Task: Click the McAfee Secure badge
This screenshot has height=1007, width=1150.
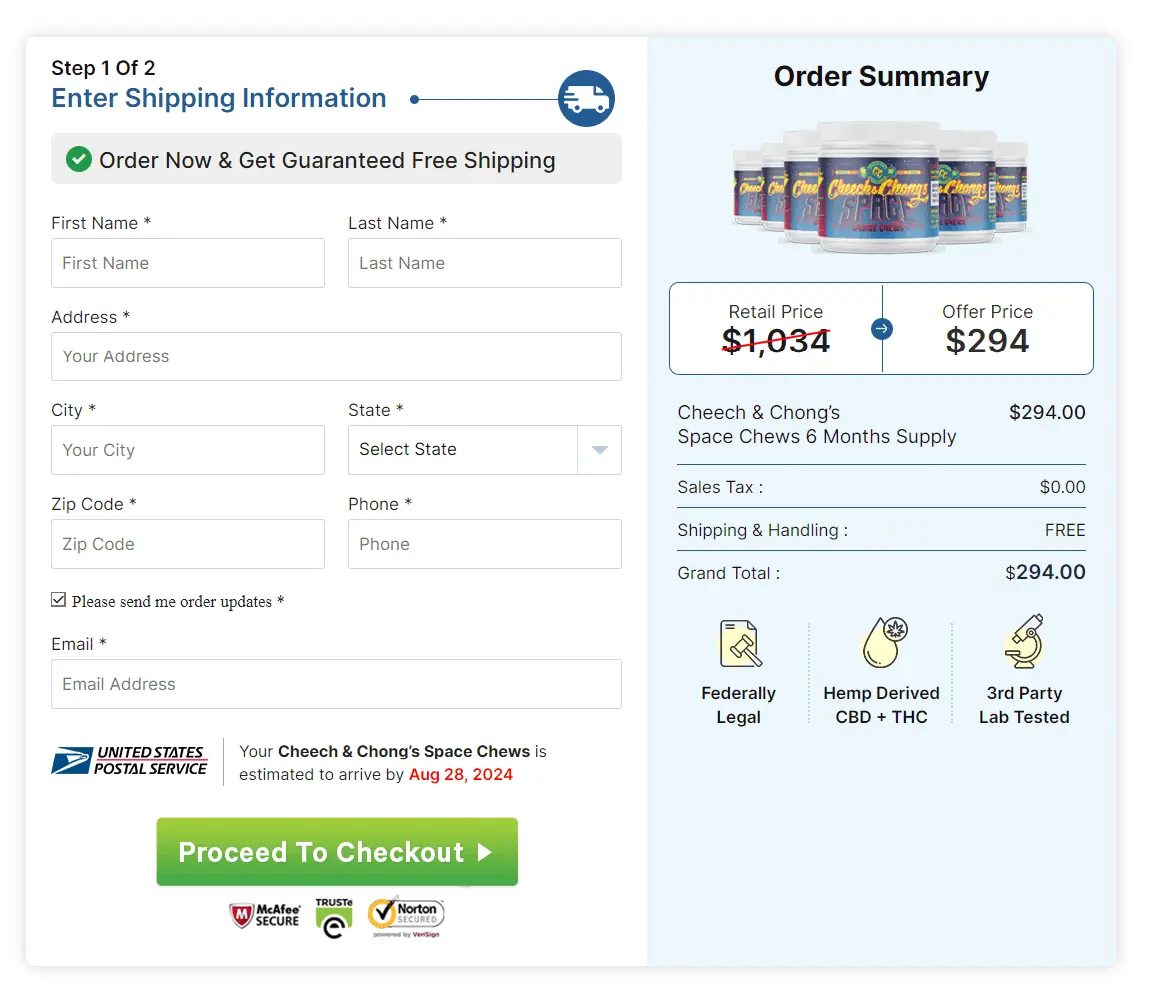Action: 265,915
